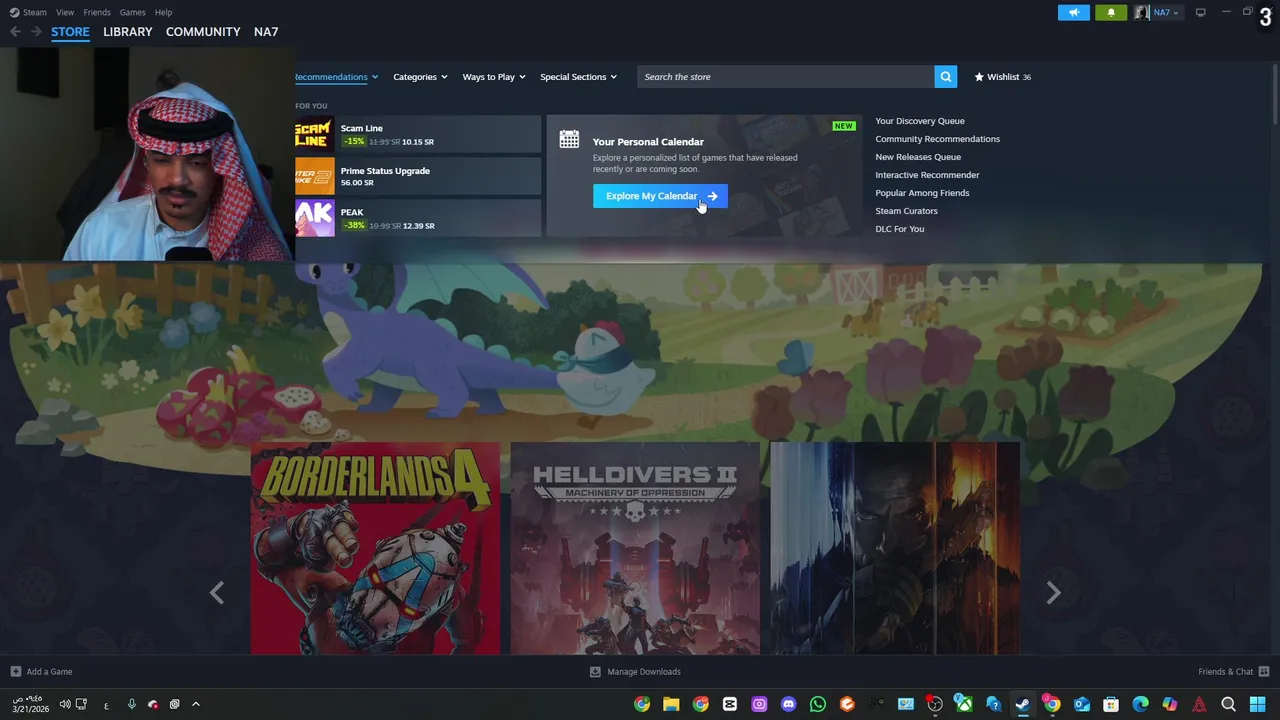1280x720 pixels.
Task: Go forward with the navigation forward arrow
Action: (36, 32)
